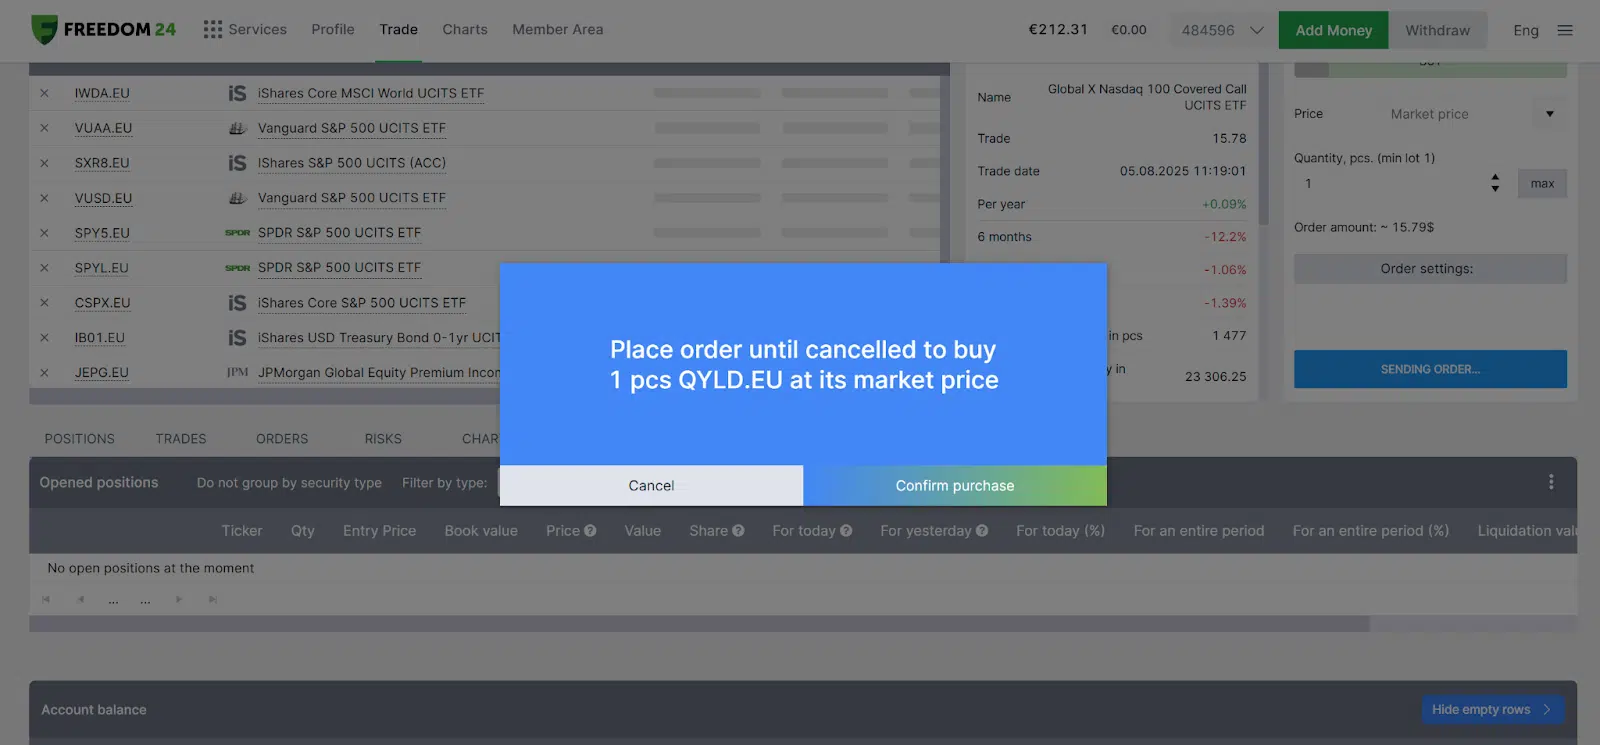Click the Add Money button
Screen dimensions: 1600x745
coord(1333,30)
